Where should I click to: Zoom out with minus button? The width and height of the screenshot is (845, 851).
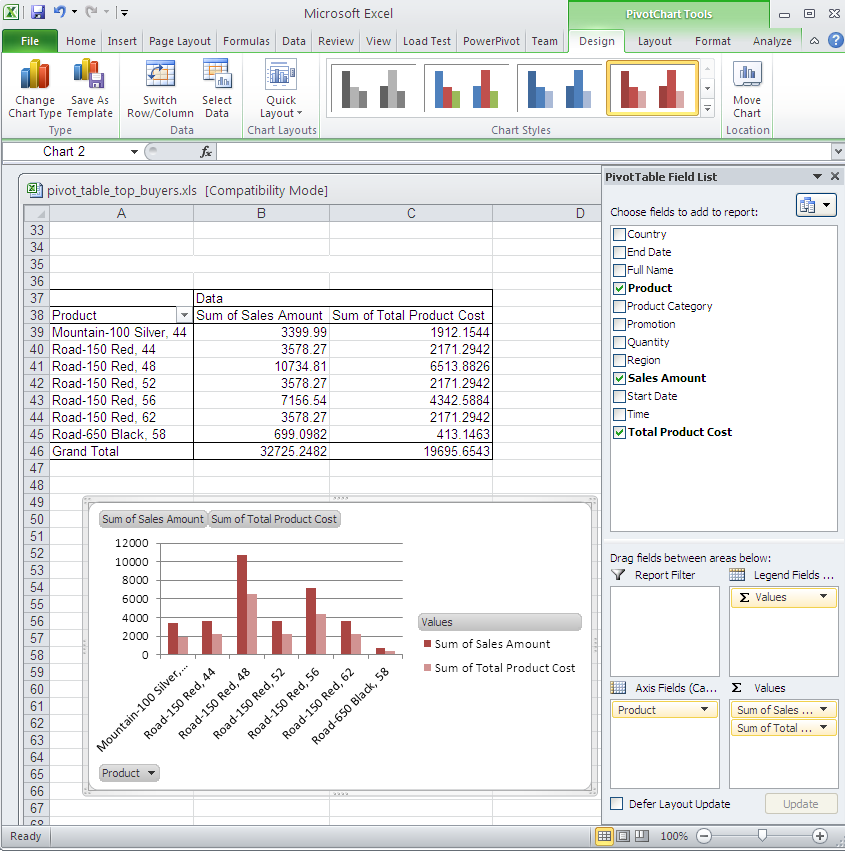704,836
